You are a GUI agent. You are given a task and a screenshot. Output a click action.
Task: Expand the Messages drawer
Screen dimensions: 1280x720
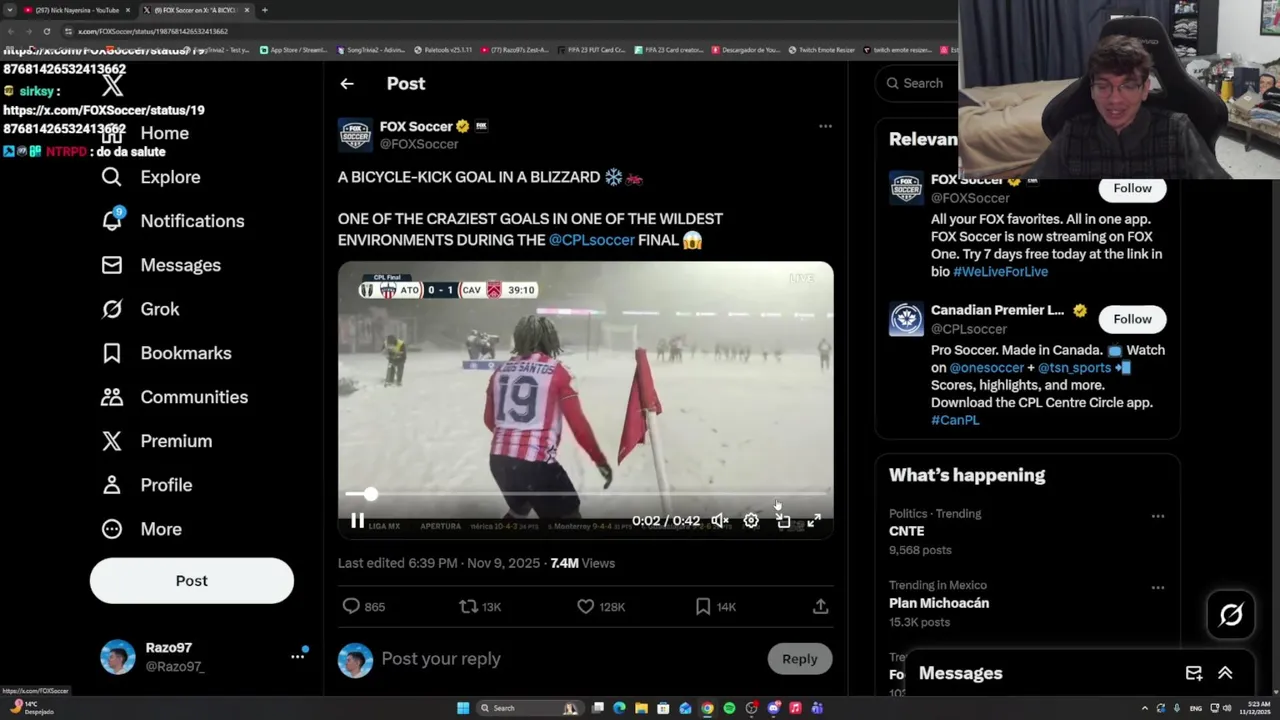click(1225, 674)
